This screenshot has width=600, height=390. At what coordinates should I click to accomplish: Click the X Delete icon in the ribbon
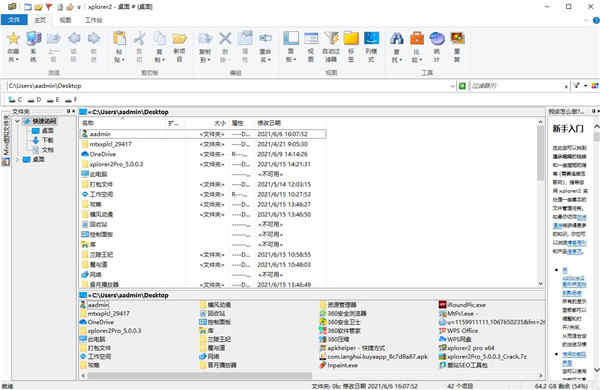tap(225, 38)
